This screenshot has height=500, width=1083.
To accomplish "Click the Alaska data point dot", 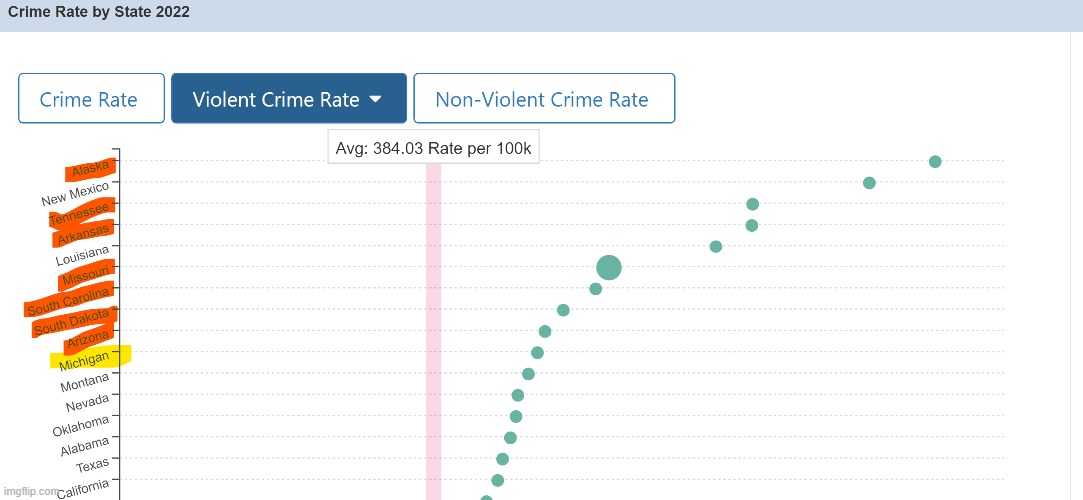I will [x=935, y=162].
